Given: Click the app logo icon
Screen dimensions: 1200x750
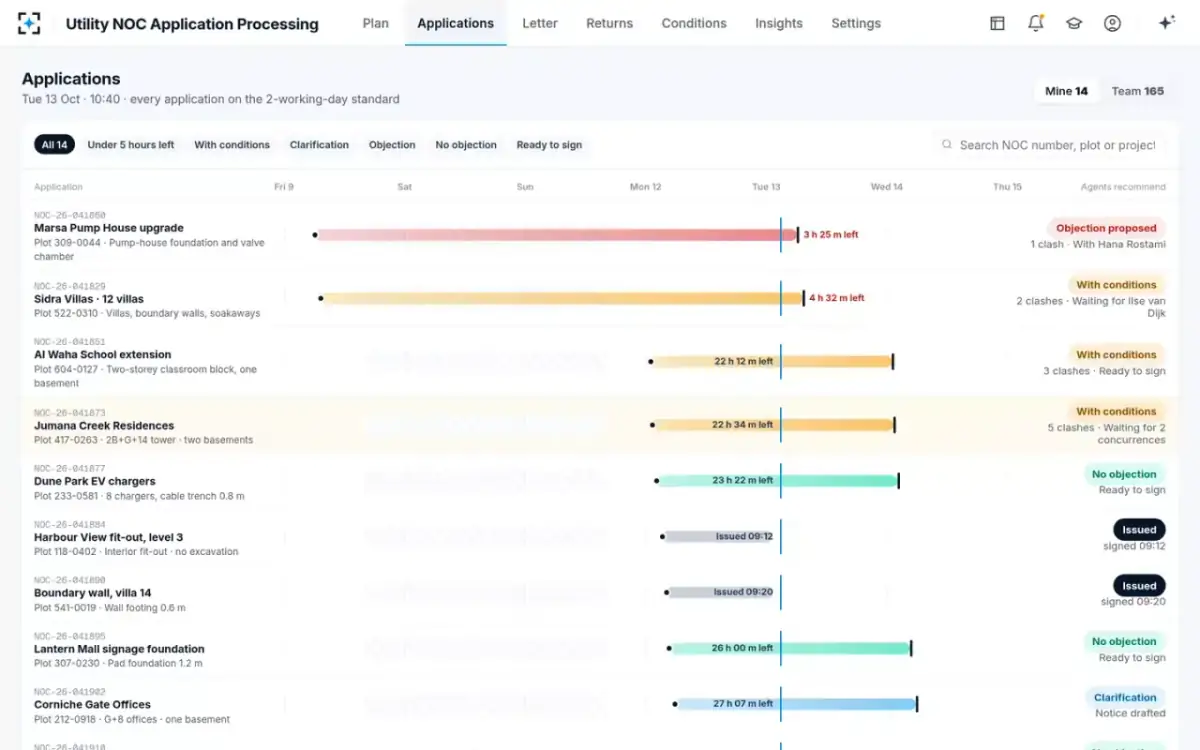Looking at the screenshot, I should click(29, 23).
